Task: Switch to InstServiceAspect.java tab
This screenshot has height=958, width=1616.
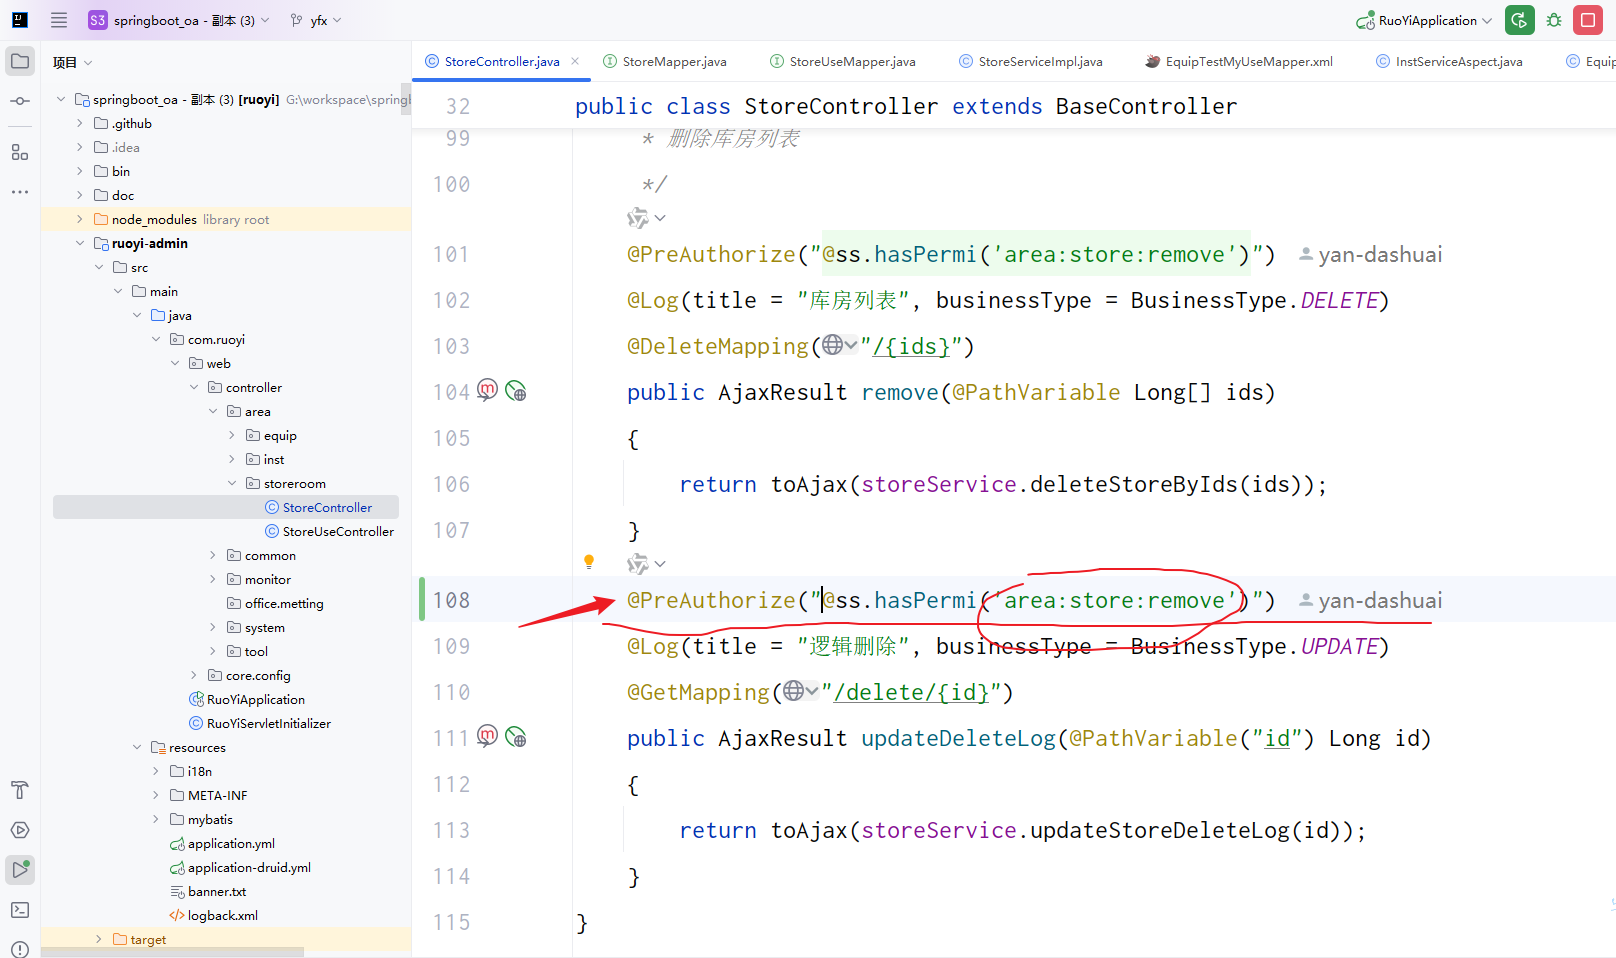Action: point(1449,61)
